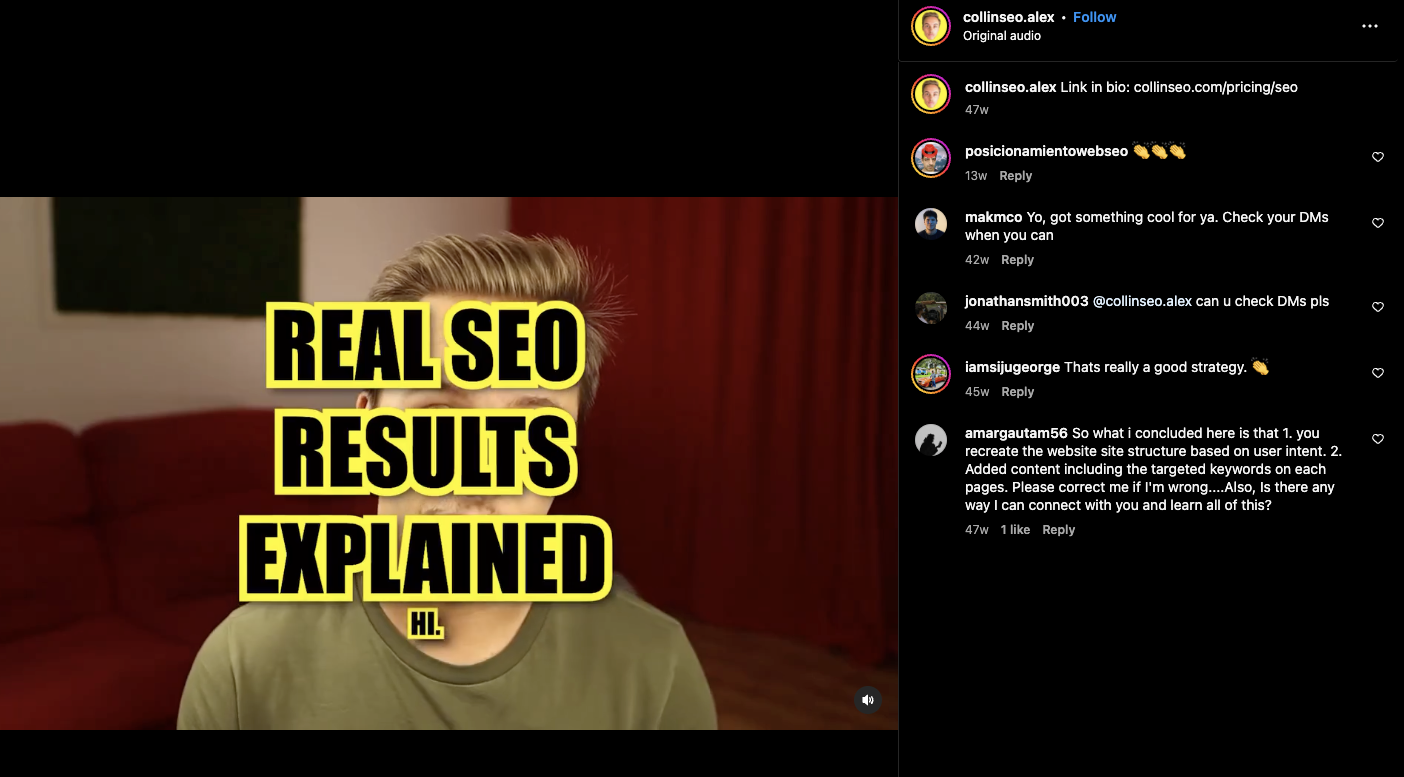Open amargautam56's profile avatar
1404x777 pixels.
[930, 440]
